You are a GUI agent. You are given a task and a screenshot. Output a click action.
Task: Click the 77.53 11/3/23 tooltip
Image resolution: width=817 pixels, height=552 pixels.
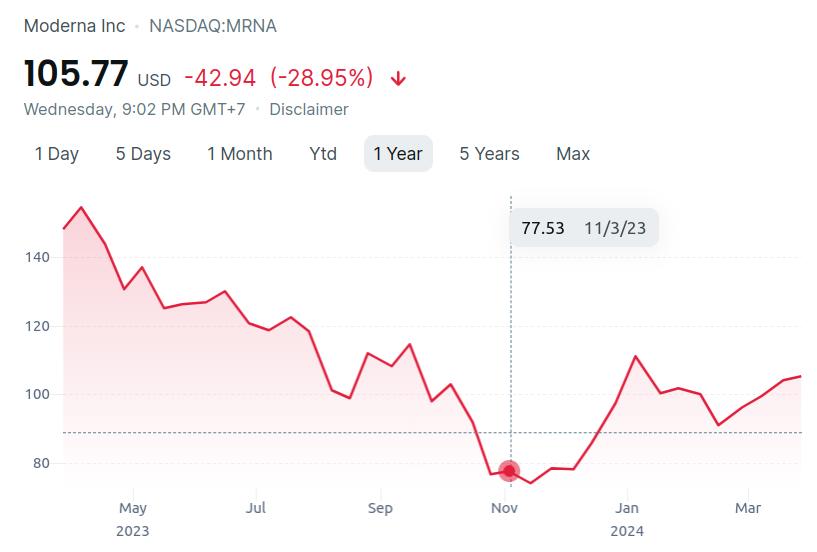584,228
